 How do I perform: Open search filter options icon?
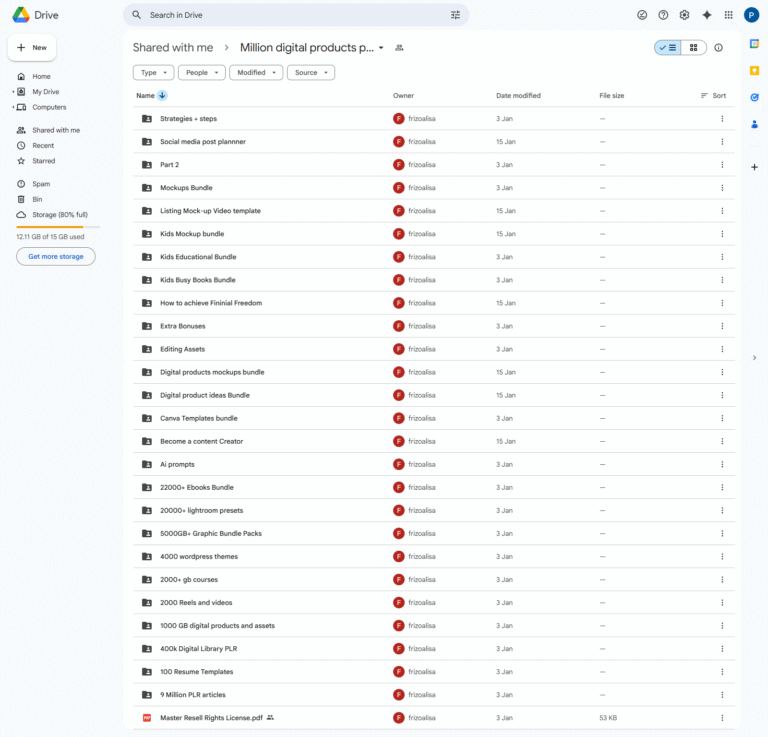(x=456, y=15)
